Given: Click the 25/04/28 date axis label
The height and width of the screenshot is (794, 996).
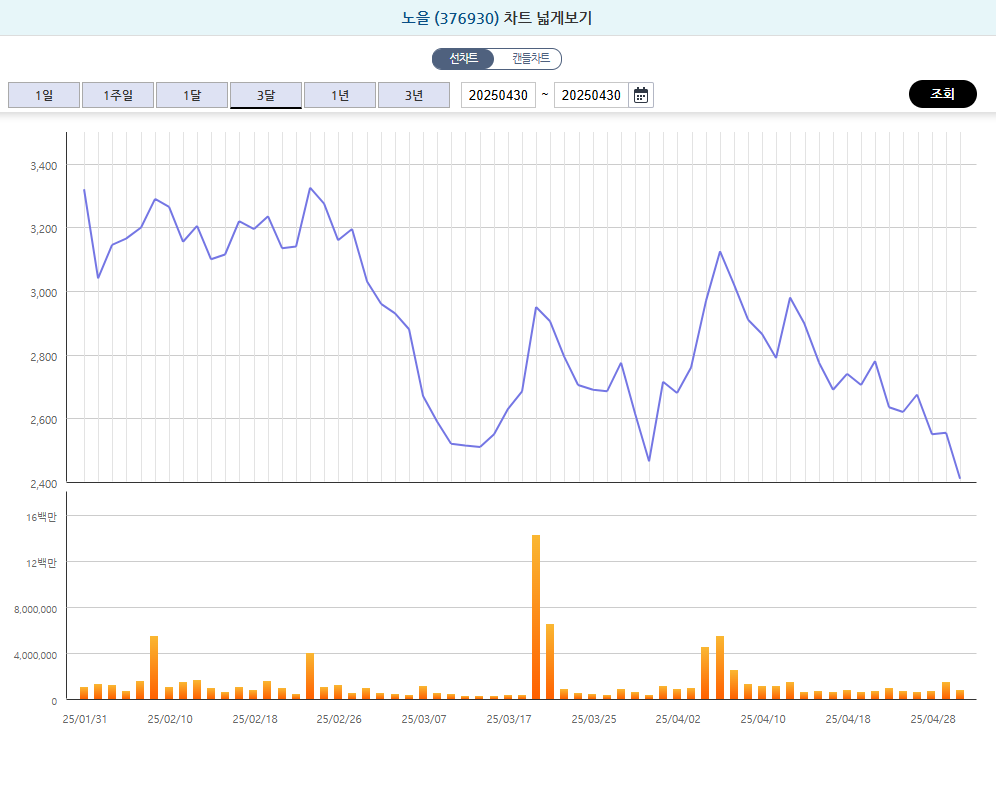Looking at the screenshot, I should click(932, 719).
